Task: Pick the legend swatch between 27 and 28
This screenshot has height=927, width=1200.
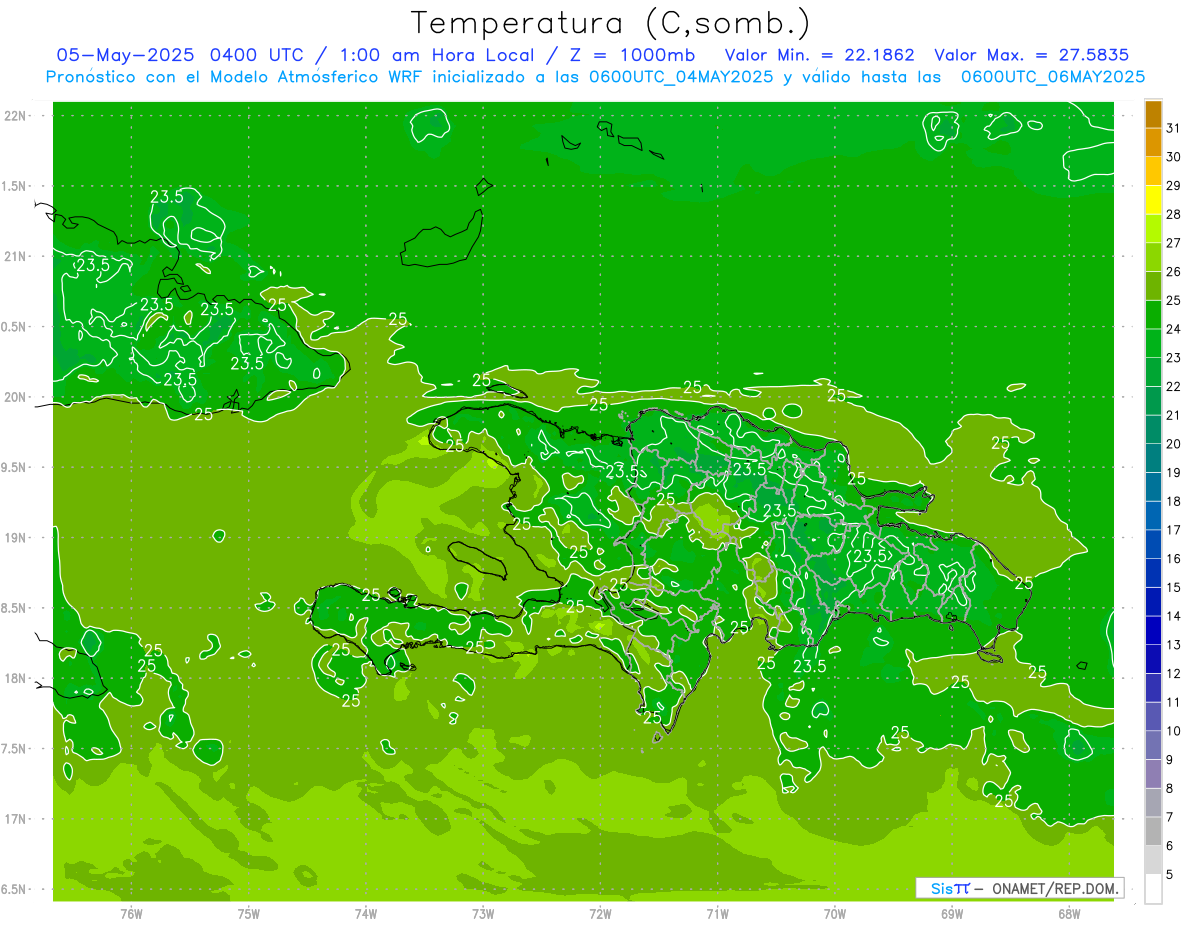Action: (x=1153, y=228)
